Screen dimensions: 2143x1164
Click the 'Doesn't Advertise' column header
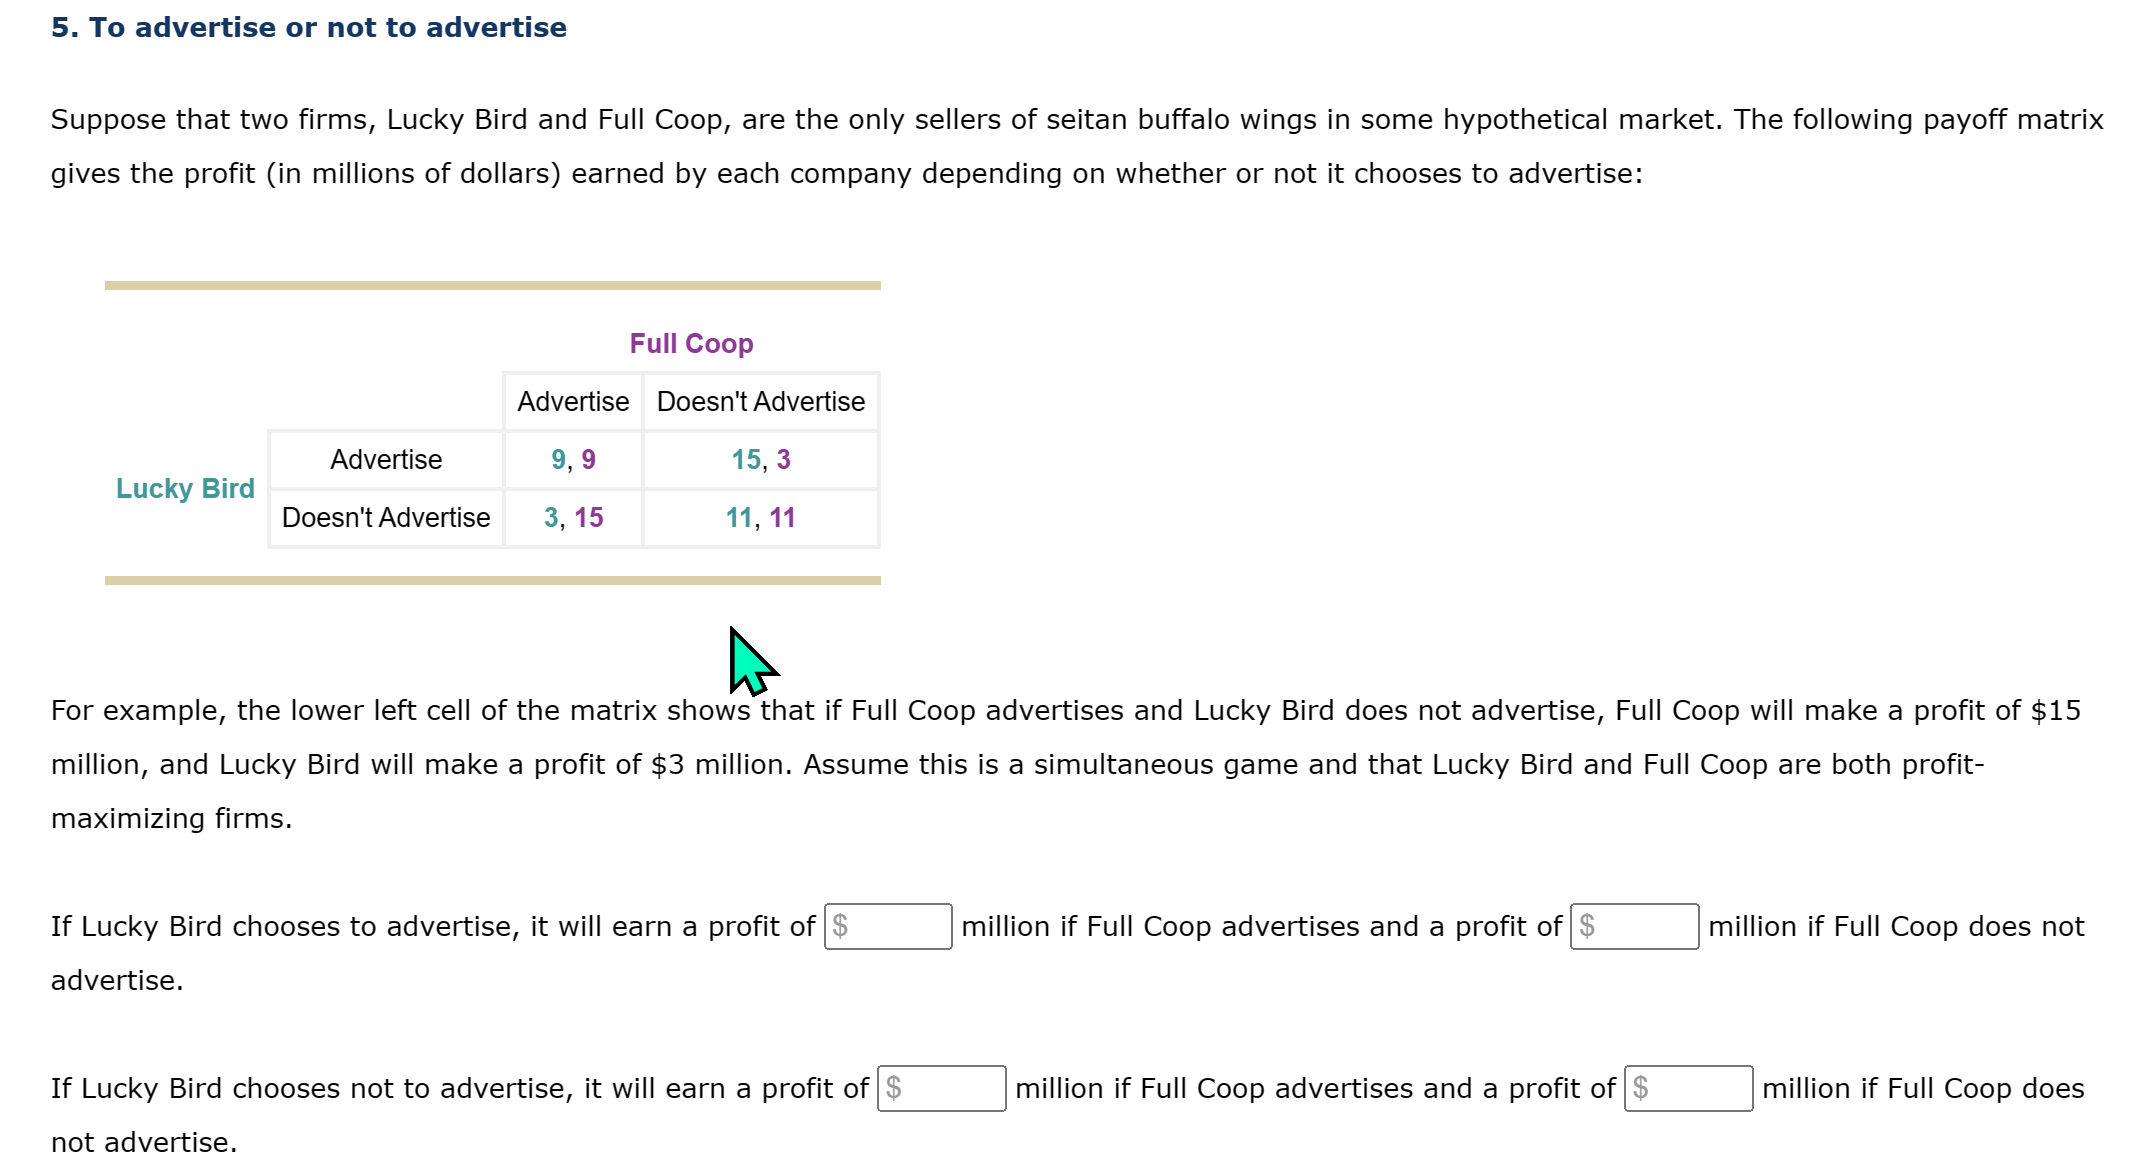tap(760, 401)
